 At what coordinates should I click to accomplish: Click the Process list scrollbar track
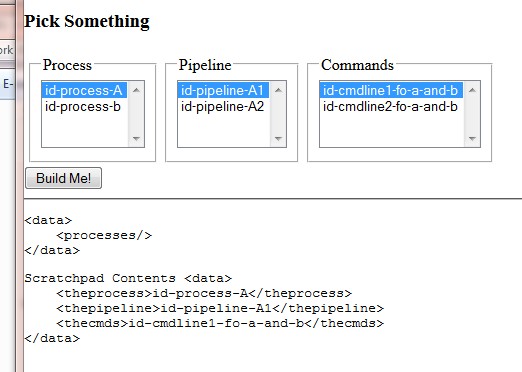pyautogui.click(x=136, y=114)
